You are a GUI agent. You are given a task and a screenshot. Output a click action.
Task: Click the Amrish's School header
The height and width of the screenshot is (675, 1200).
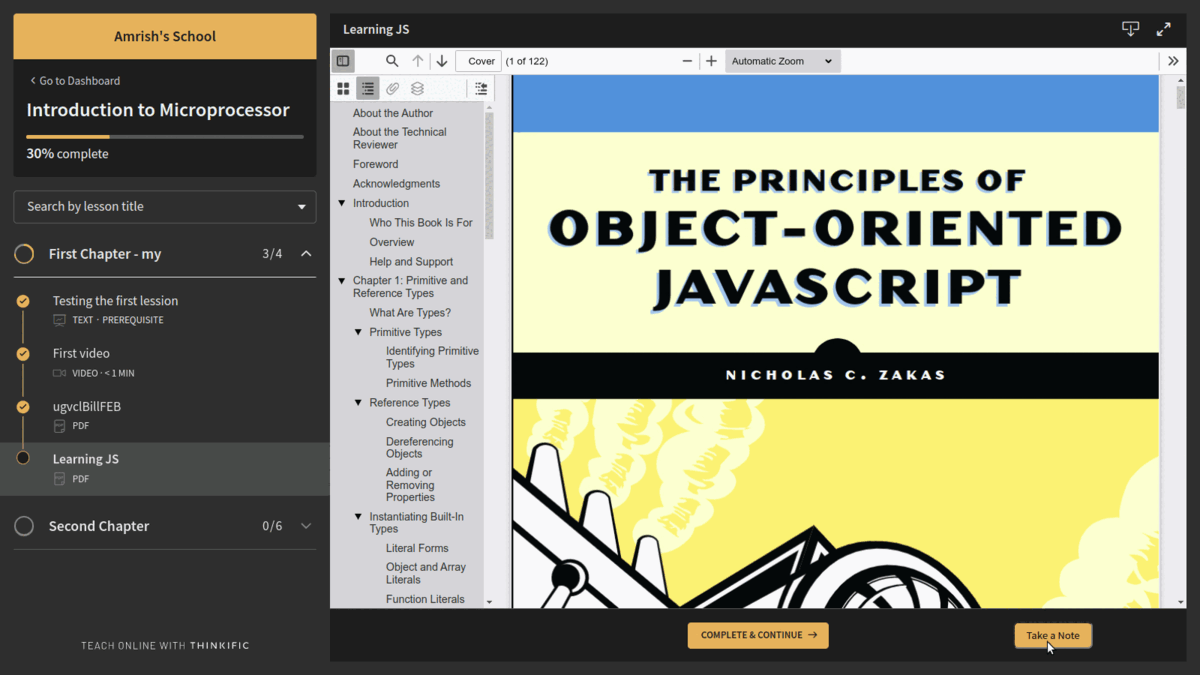[165, 36]
